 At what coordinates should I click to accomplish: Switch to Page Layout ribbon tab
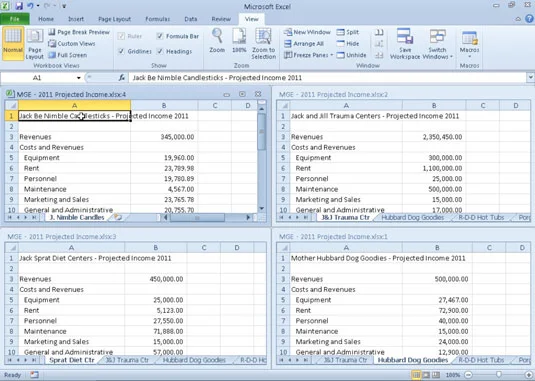114,19
